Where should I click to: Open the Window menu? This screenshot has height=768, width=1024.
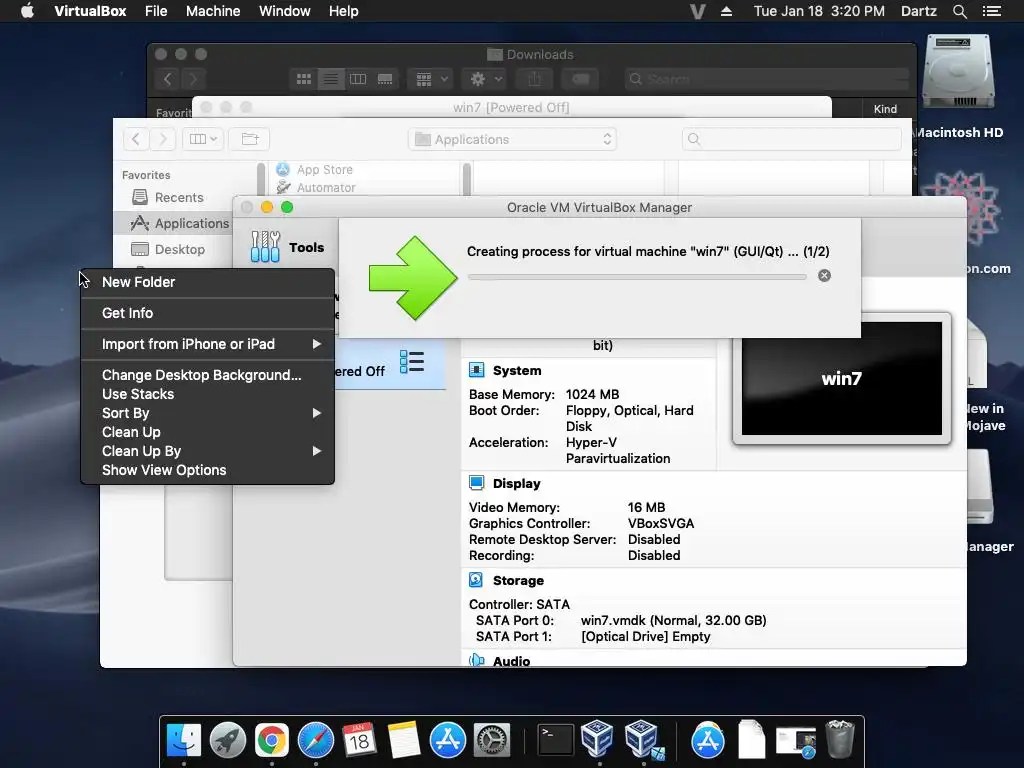click(x=285, y=11)
